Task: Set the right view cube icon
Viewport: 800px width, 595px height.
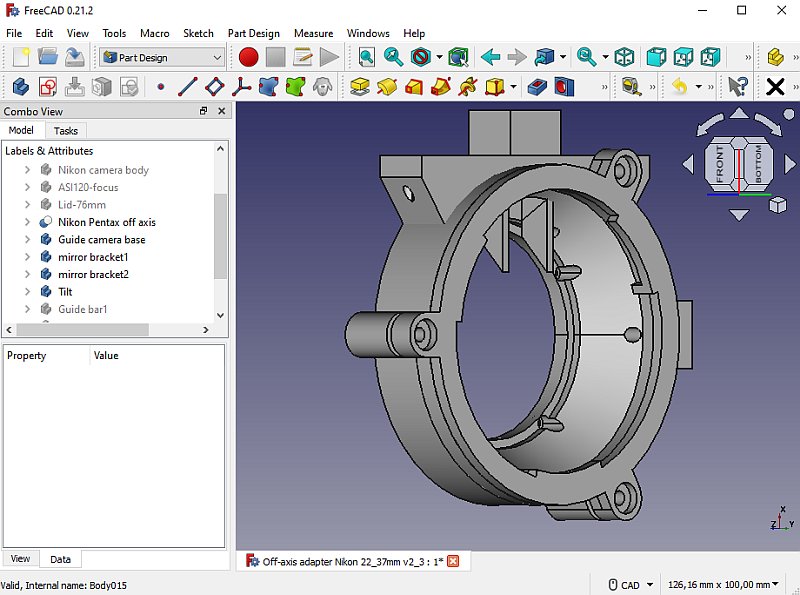Action: [x=710, y=57]
